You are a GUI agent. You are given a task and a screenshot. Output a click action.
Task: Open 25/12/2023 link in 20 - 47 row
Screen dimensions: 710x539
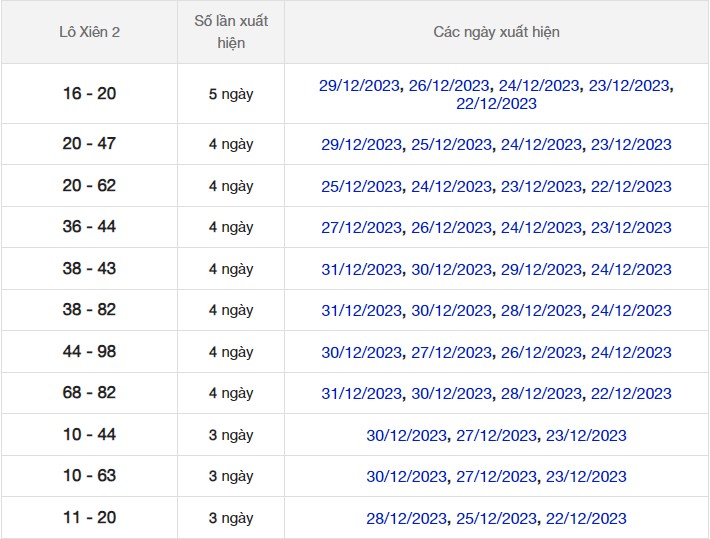[451, 145]
